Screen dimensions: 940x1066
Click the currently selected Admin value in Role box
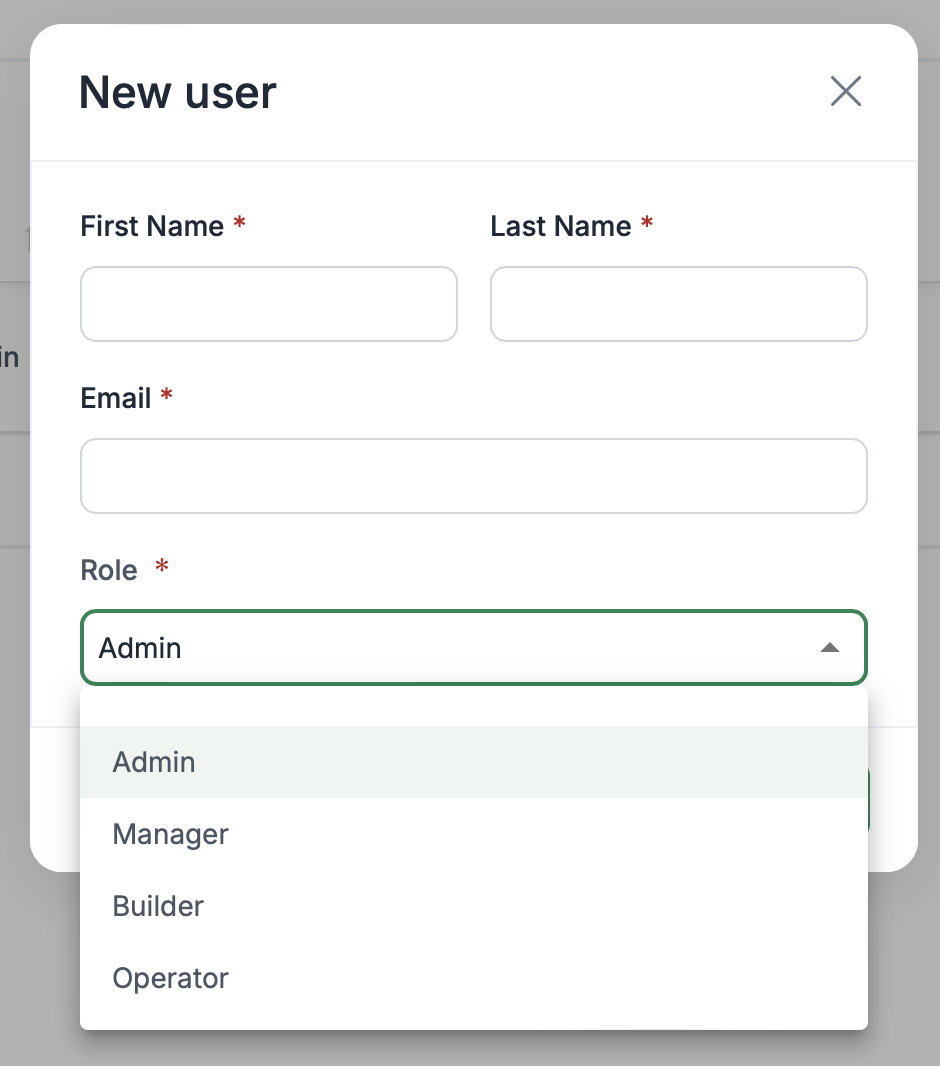[140, 648]
